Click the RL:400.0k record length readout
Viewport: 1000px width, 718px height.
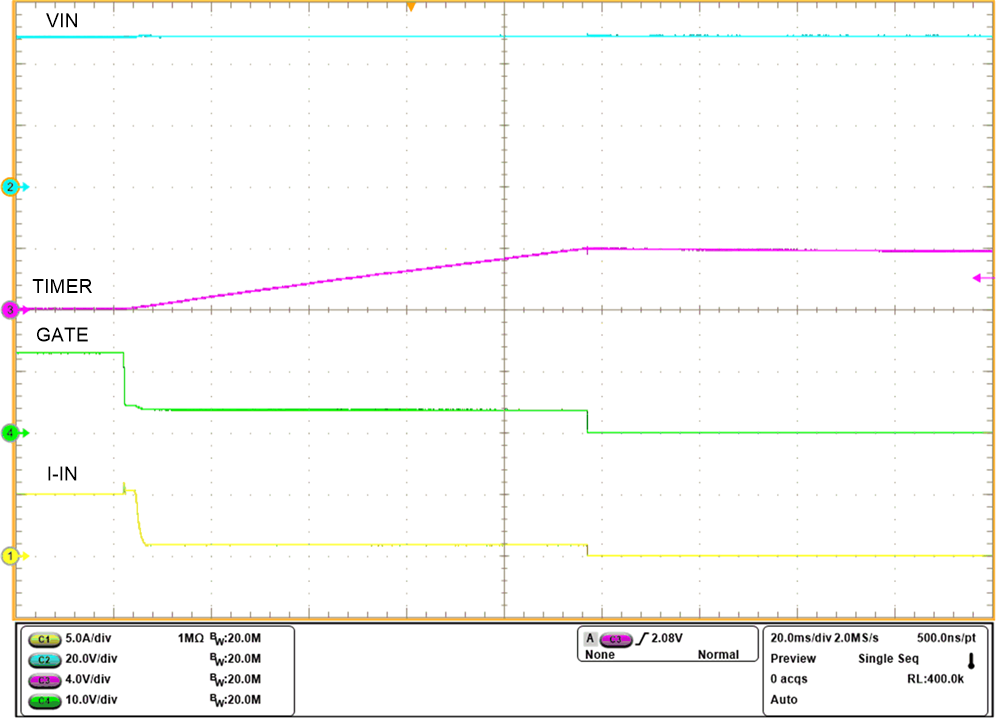point(935,679)
